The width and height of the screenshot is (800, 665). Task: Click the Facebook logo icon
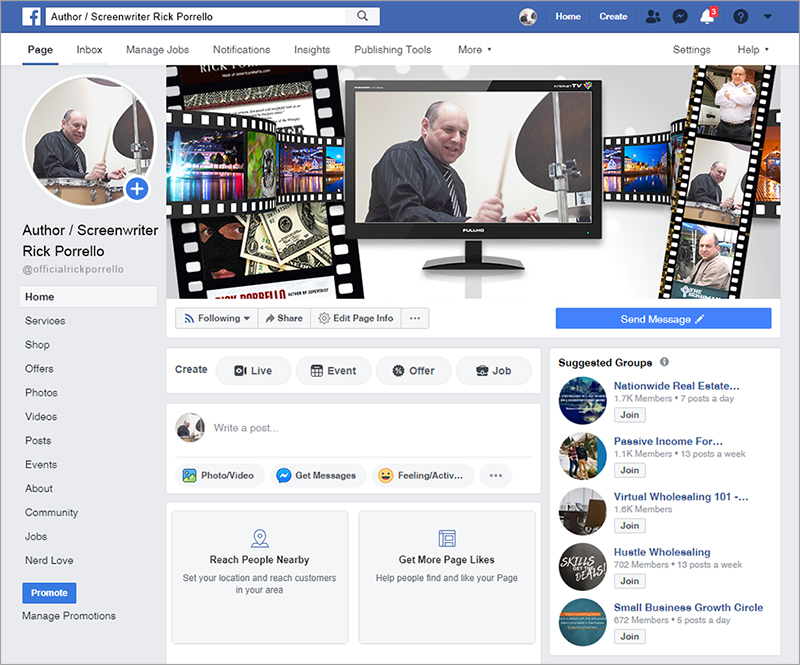(x=31, y=17)
